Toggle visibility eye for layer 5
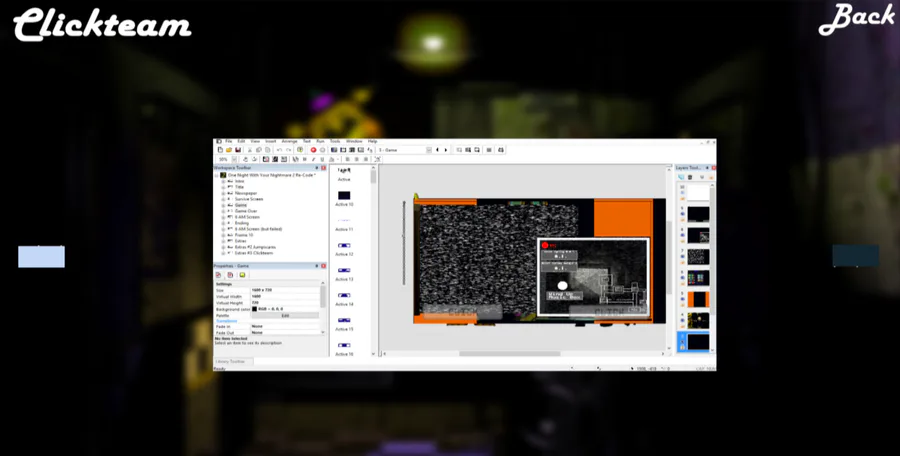Viewport: 900px width, 456px height. coord(682,299)
